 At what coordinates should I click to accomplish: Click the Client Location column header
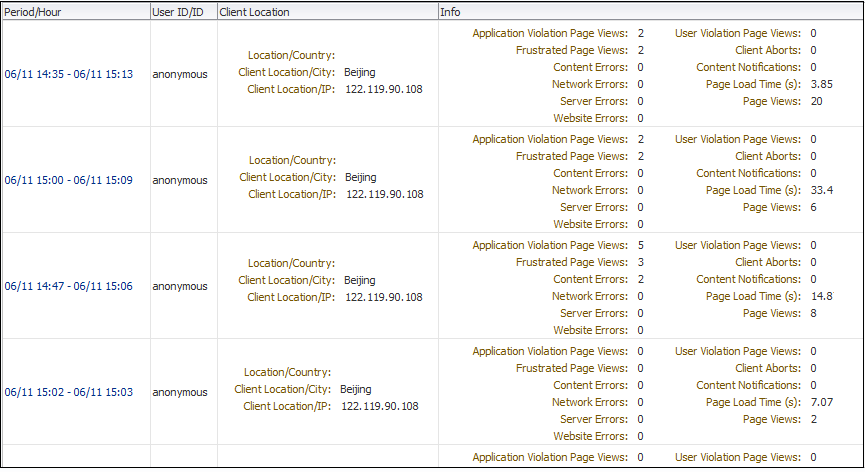(328, 12)
